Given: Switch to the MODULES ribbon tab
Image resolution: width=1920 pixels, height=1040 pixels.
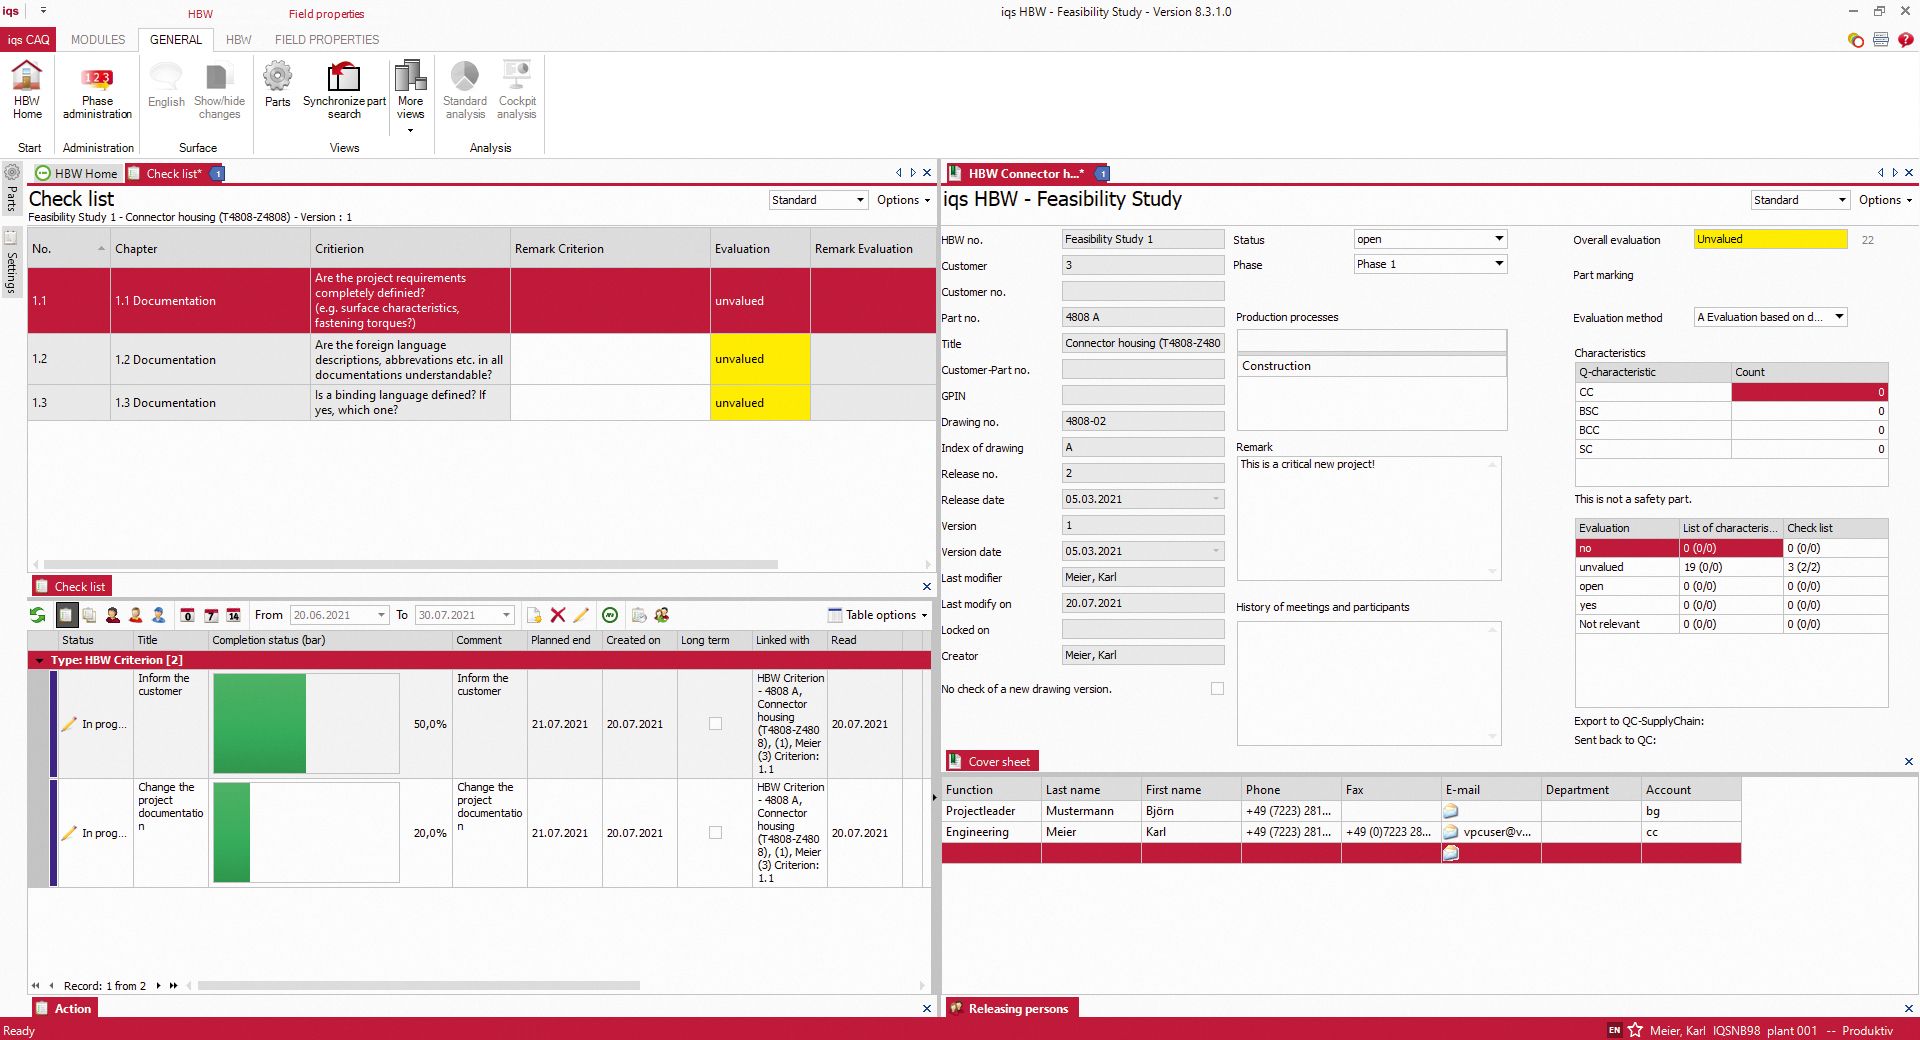Looking at the screenshot, I should pyautogui.click(x=98, y=40).
